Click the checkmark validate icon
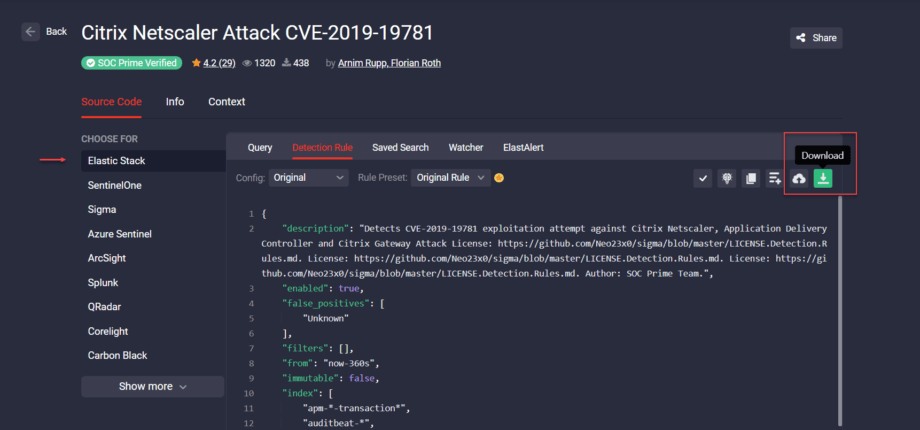920x430 pixels. point(703,178)
